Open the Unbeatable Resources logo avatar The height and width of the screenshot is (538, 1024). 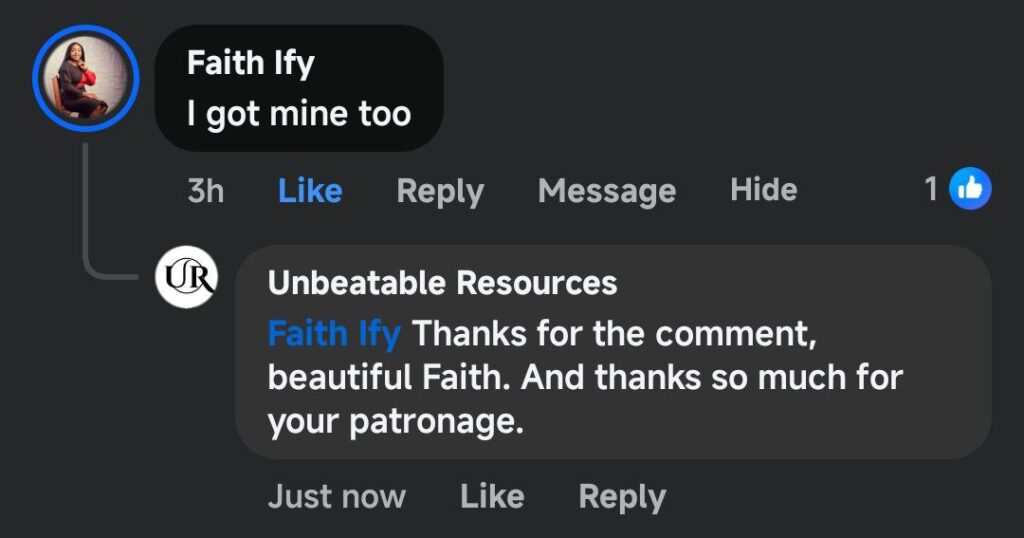point(187,279)
